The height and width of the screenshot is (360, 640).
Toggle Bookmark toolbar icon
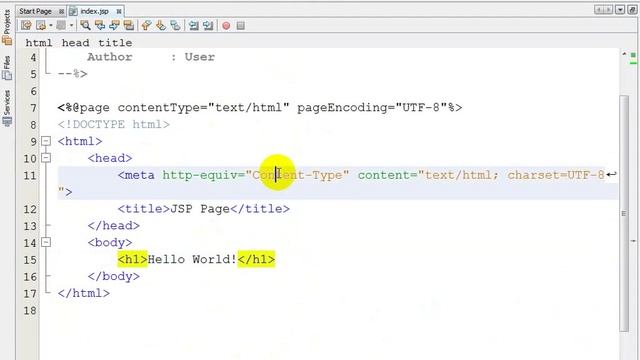point(175,26)
